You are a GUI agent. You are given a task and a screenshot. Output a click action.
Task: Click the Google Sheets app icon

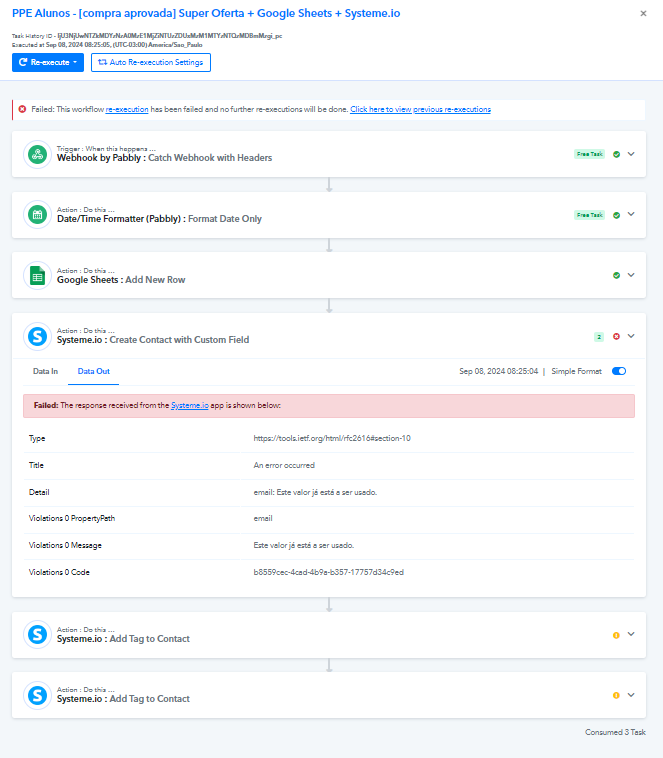(x=37, y=276)
